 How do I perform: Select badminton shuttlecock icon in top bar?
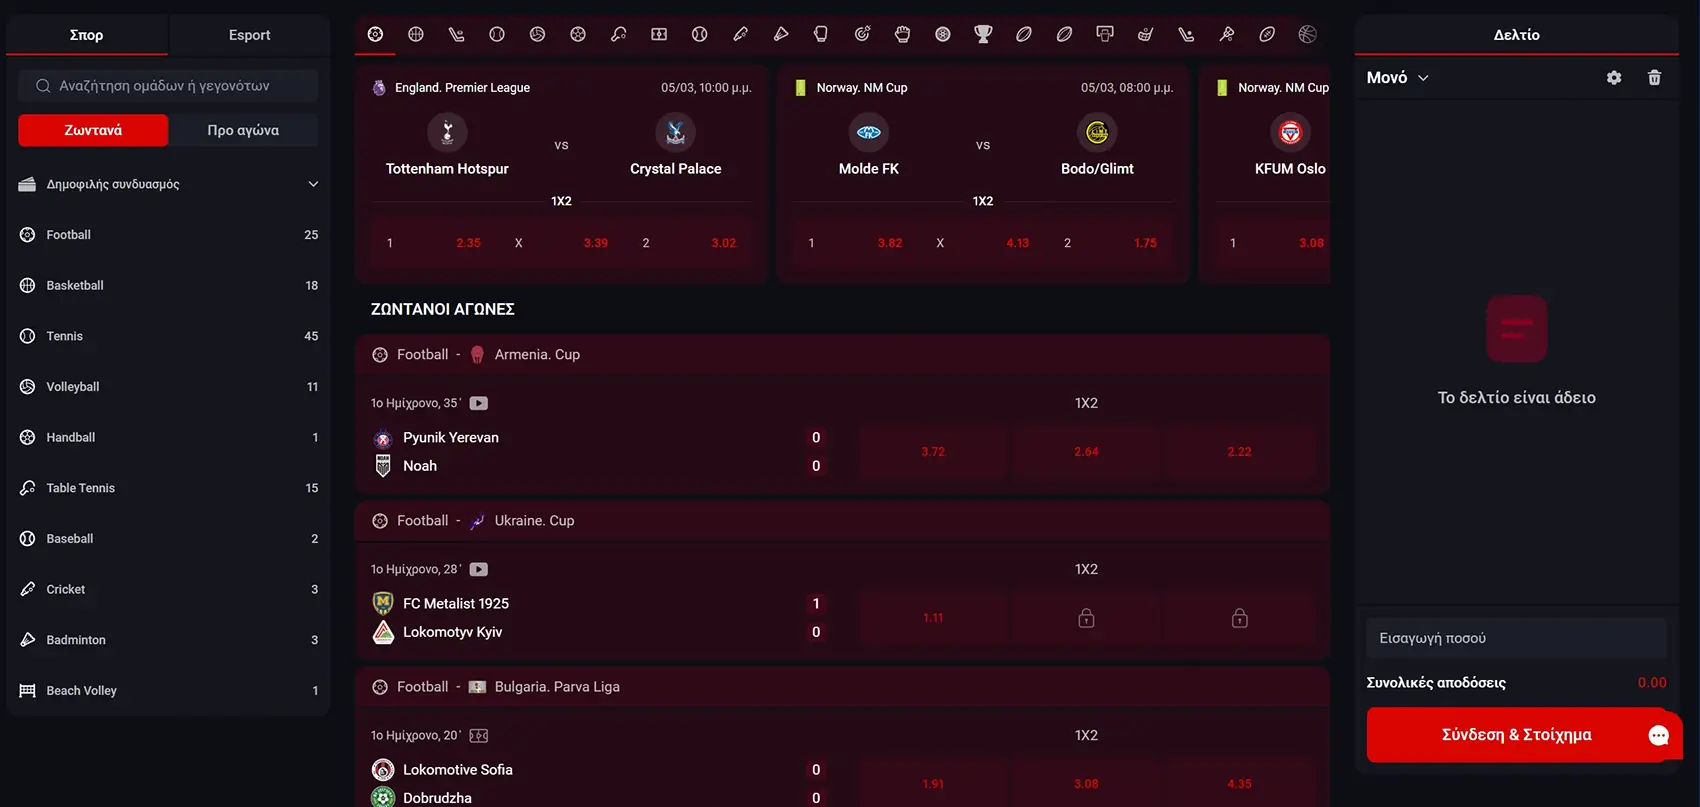(781, 34)
